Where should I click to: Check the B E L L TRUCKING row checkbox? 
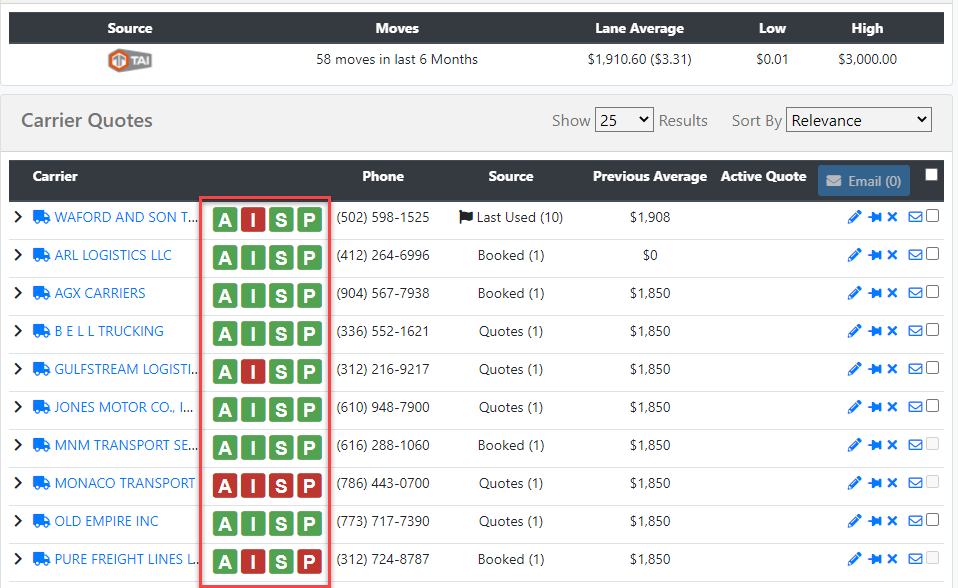click(x=932, y=329)
